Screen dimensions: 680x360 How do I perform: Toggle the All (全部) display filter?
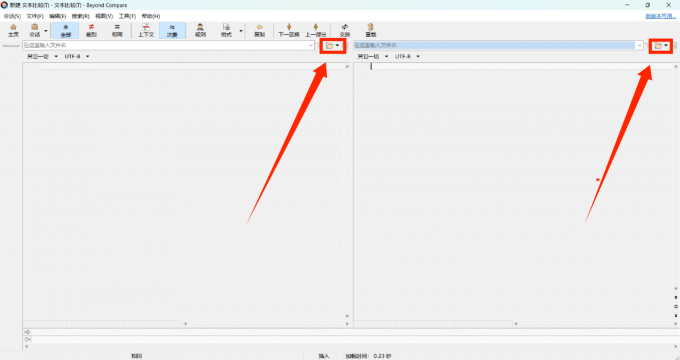pos(65,30)
